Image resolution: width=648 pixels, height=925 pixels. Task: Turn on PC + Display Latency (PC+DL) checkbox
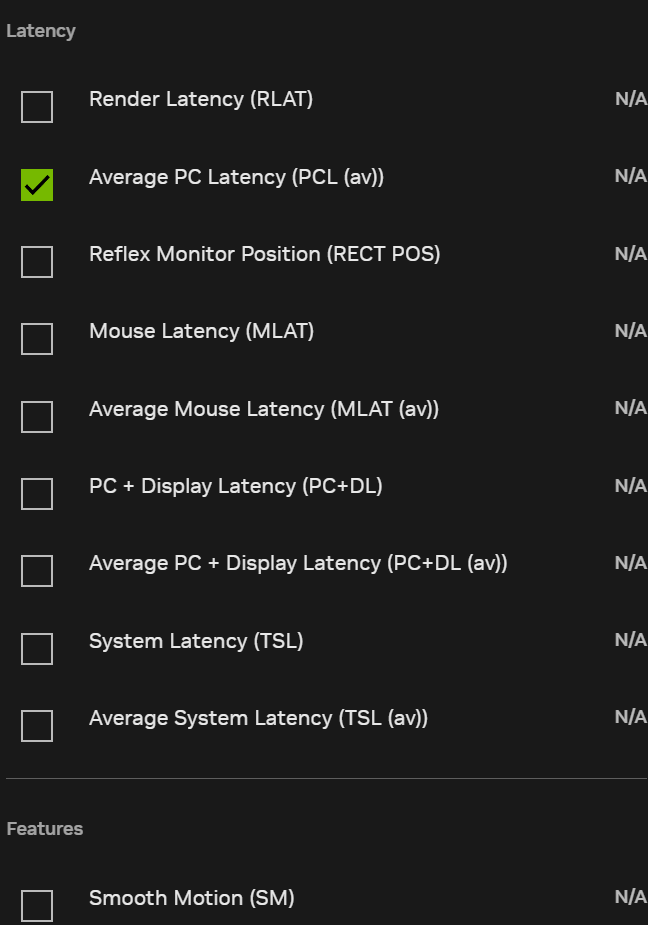click(x=37, y=494)
